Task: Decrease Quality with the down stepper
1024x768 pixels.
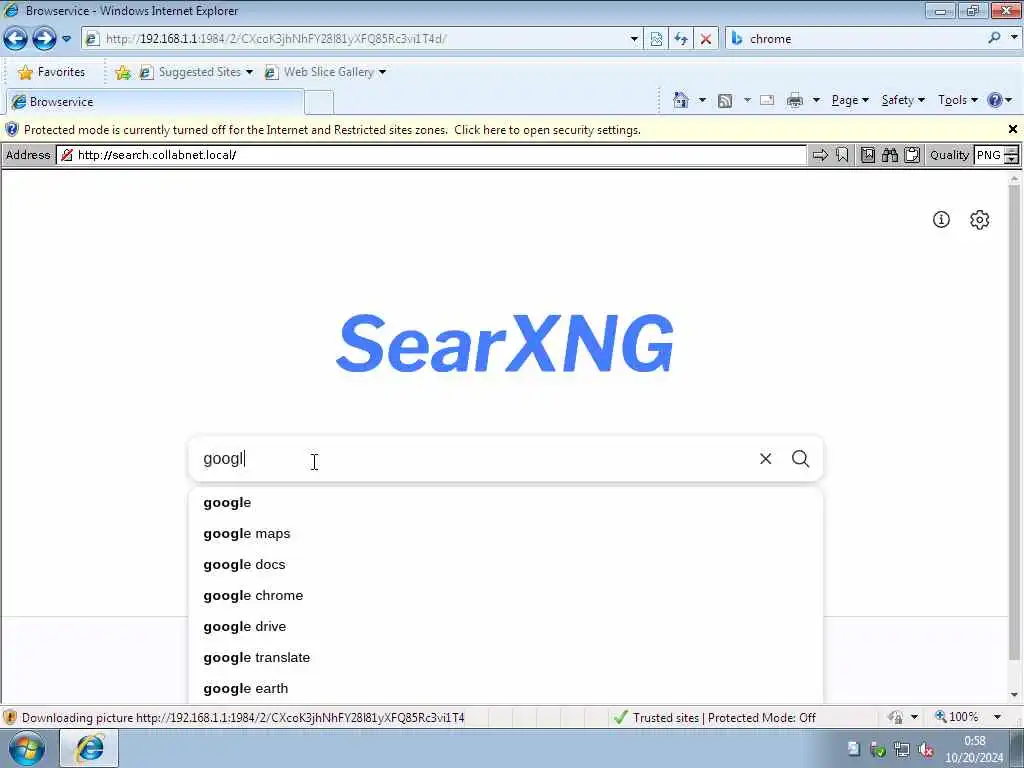Action: pyautogui.click(x=1012, y=159)
